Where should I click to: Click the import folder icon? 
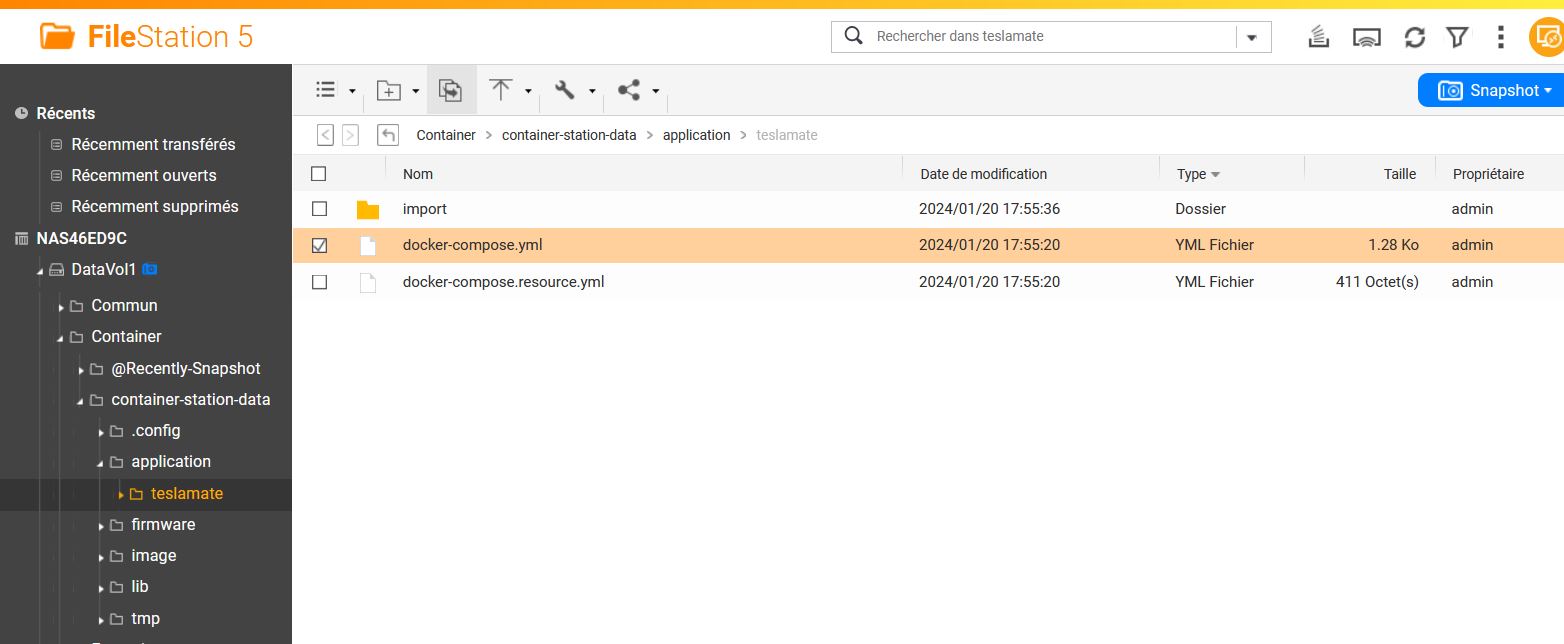click(368, 209)
